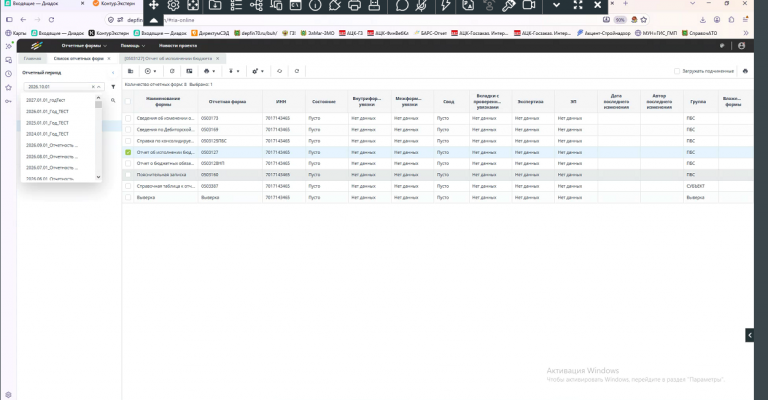768x400 pixels.
Task: Check the row 0503387 checkbox
Action: tap(128, 186)
